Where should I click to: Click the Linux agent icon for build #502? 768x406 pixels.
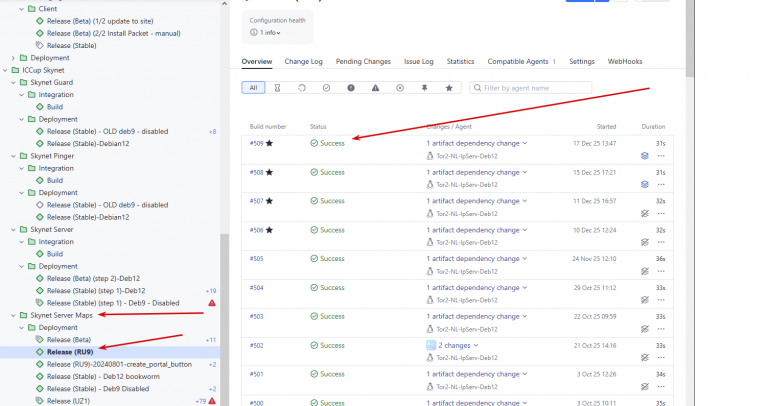coord(430,358)
